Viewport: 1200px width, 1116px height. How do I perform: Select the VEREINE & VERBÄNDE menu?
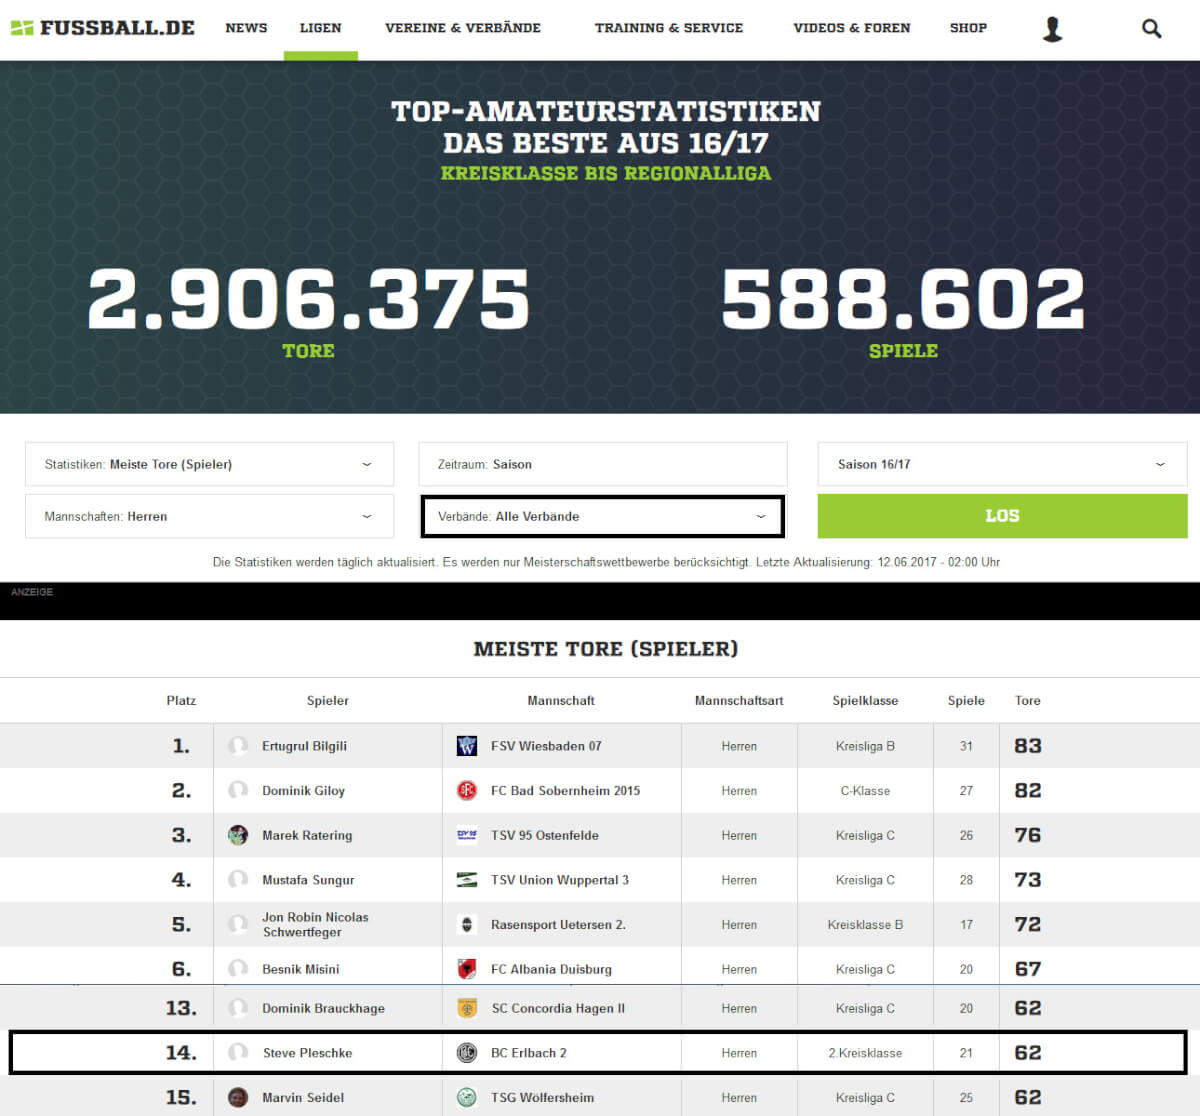tap(463, 28)
